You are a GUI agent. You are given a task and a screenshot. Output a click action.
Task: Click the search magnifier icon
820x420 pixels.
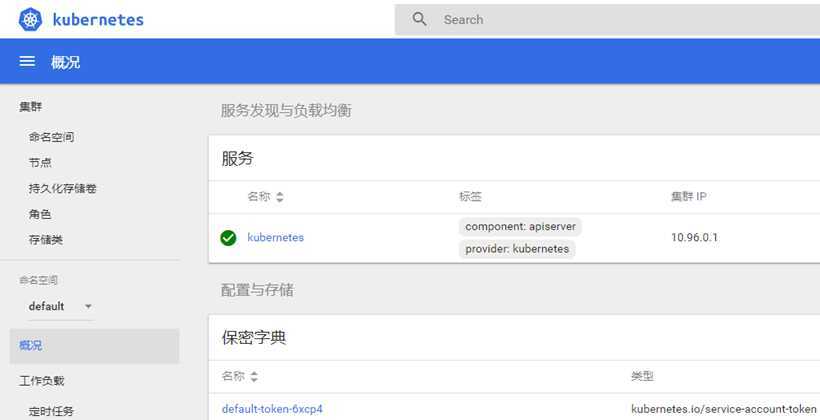pos(419,19)
